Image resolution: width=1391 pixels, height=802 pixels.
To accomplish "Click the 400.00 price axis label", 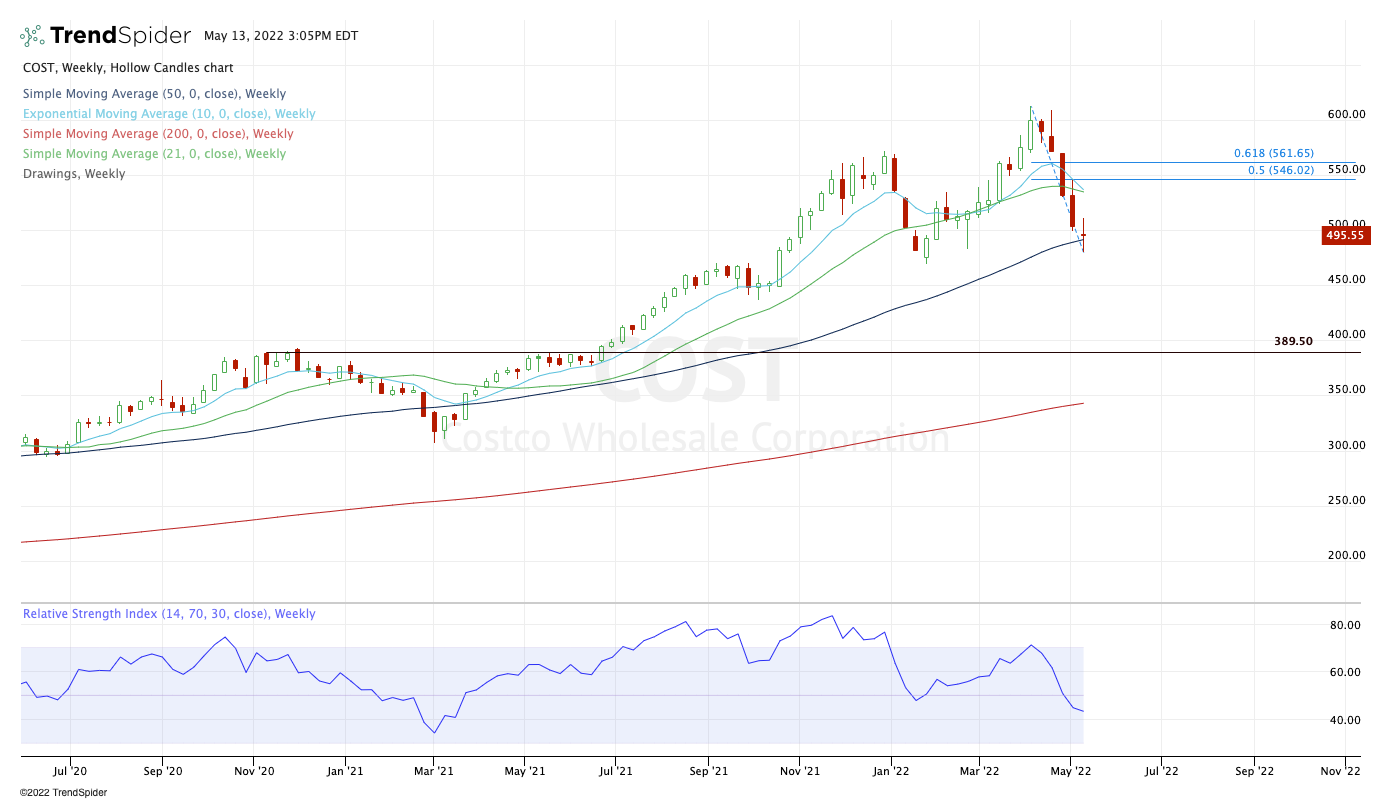I will pos(1346,335).
